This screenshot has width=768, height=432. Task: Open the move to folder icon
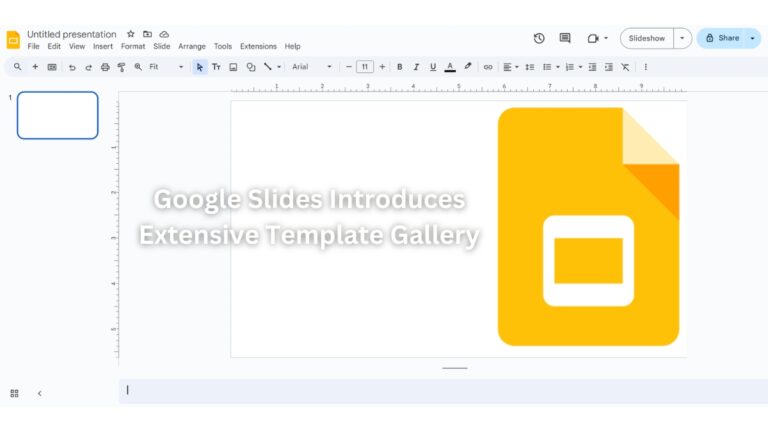pos(147,34)
